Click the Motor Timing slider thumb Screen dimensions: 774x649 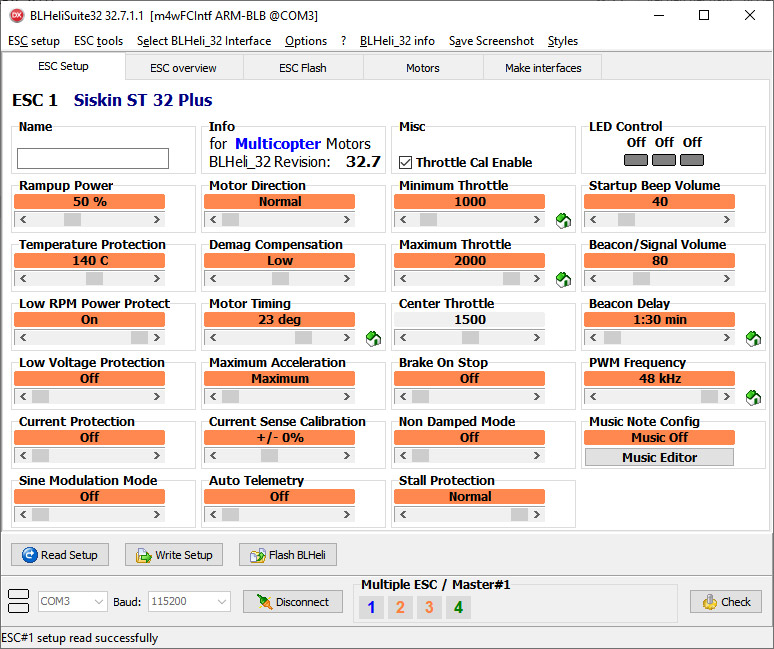(303, 338)
